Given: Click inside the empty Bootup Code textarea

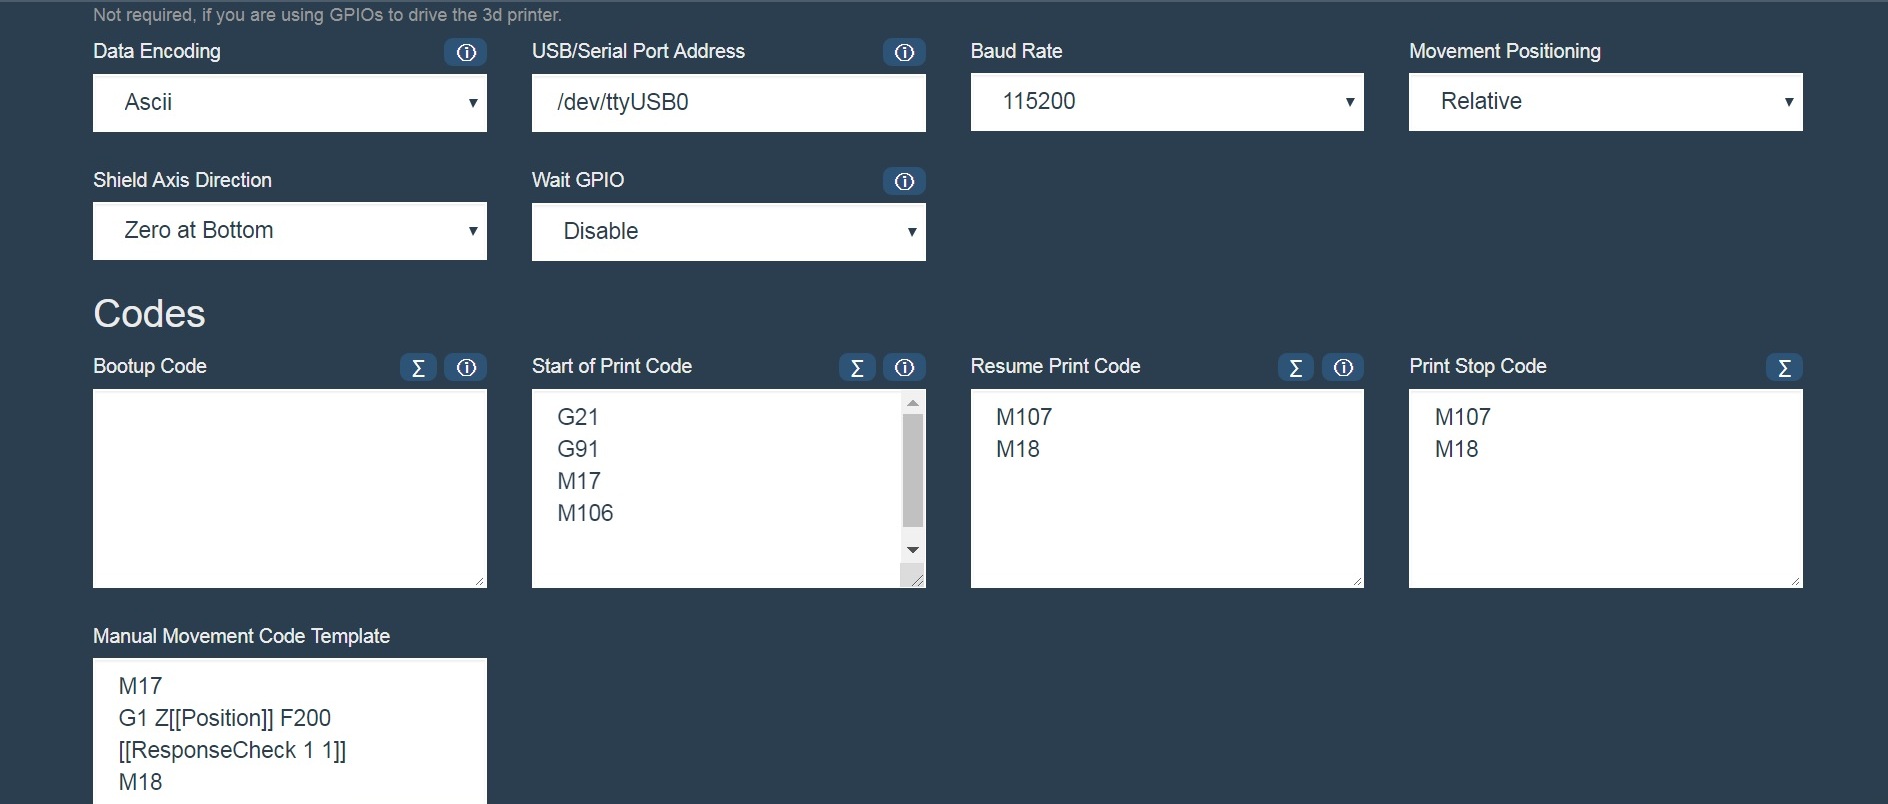Looking at the screenshot, I should point(290,489).
